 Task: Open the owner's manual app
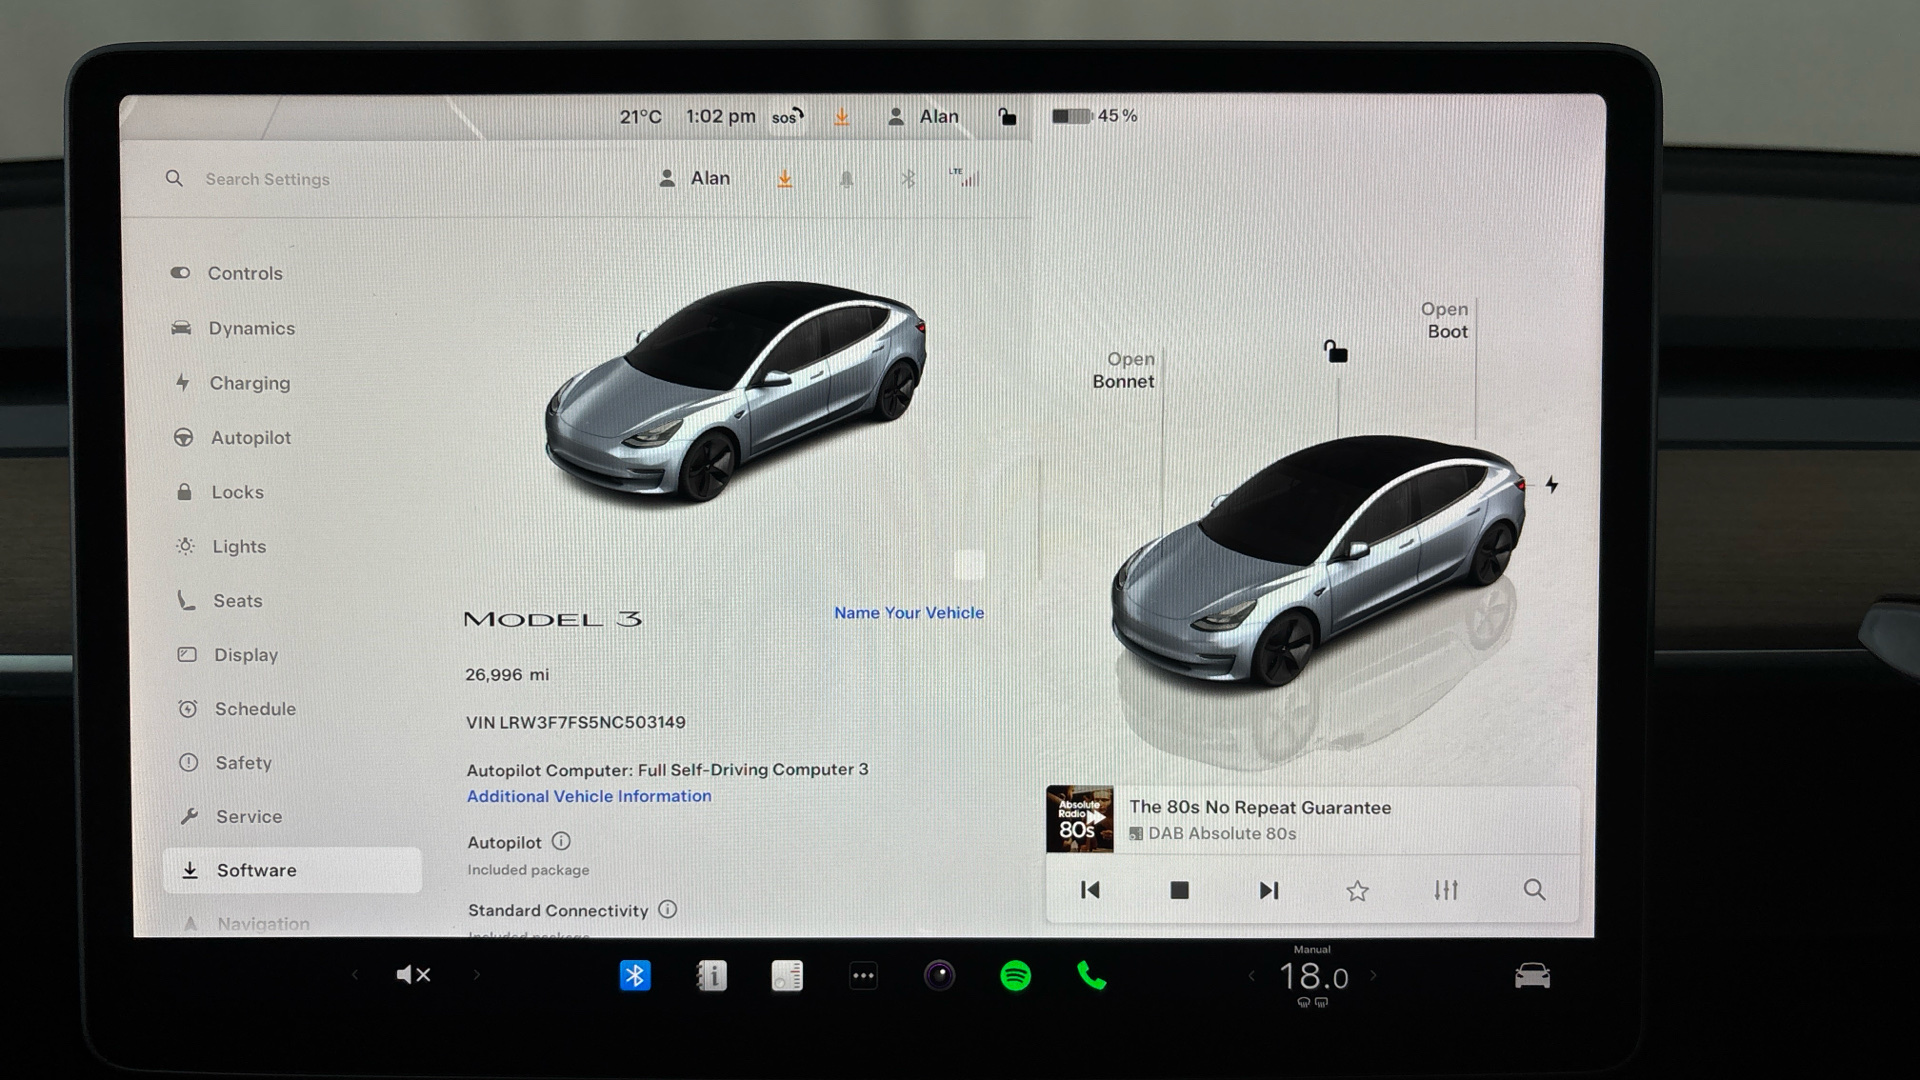click(x=711, y=975)
